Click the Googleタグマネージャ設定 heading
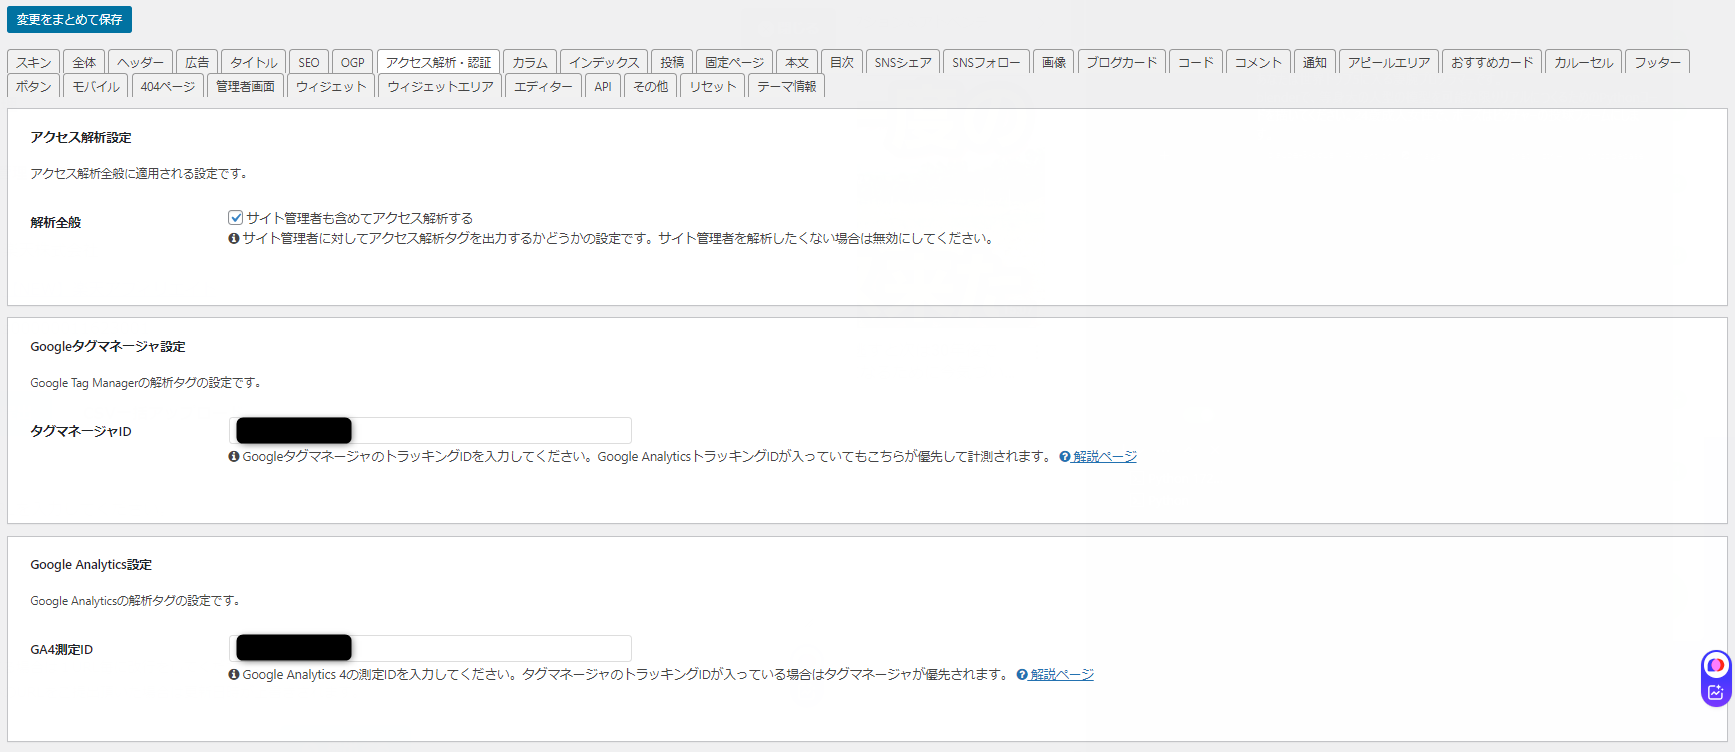Viewport: 1735px width, 752px height. click(108, 346)
